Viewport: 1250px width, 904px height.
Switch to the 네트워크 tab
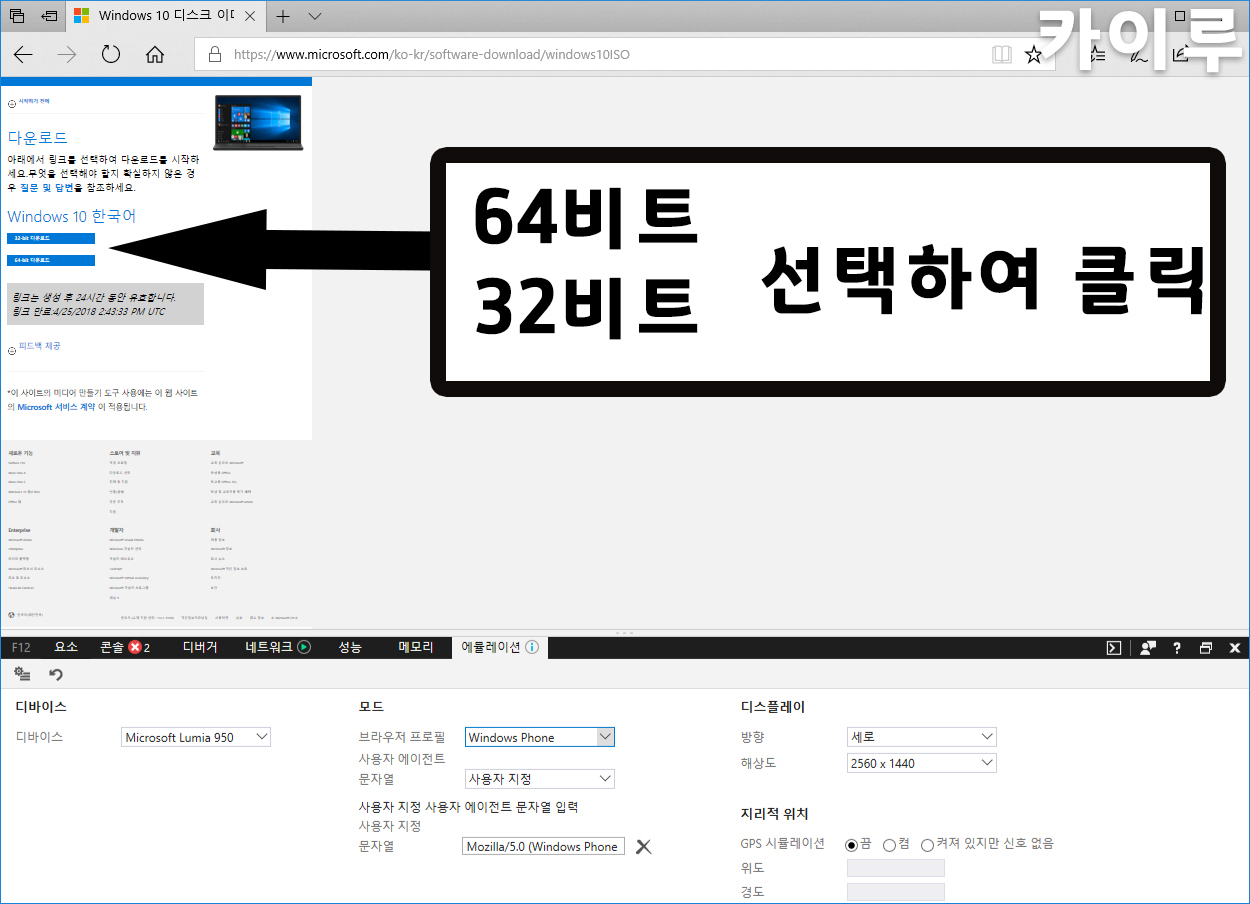pyautogui.click(x=277, y=647)
